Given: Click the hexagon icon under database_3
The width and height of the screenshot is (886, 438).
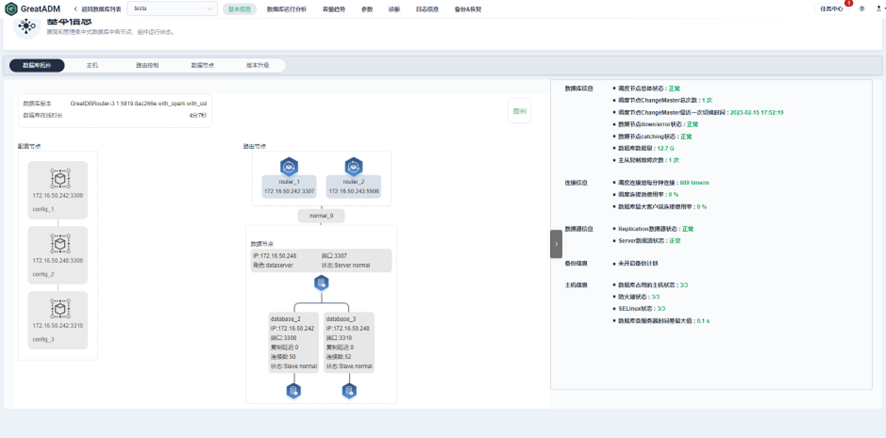Looking at the screenshot, I should (349, 391).
